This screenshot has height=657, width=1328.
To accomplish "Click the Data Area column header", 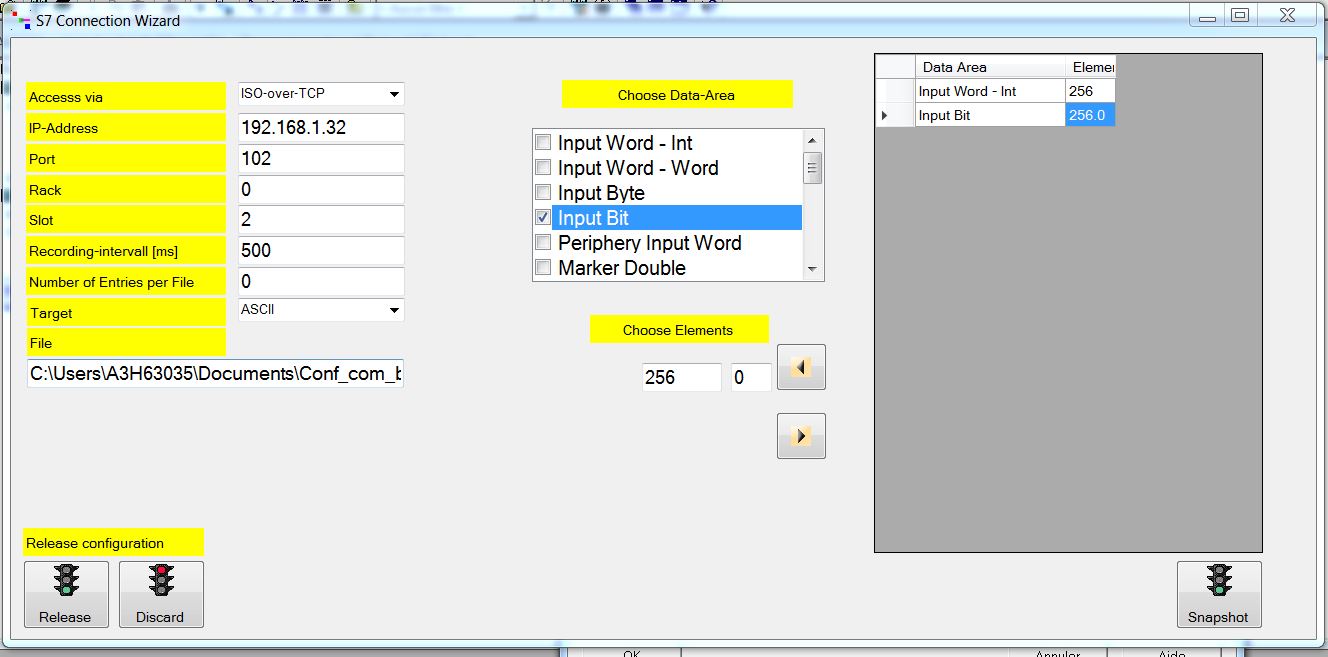I will tap(990, 67).
